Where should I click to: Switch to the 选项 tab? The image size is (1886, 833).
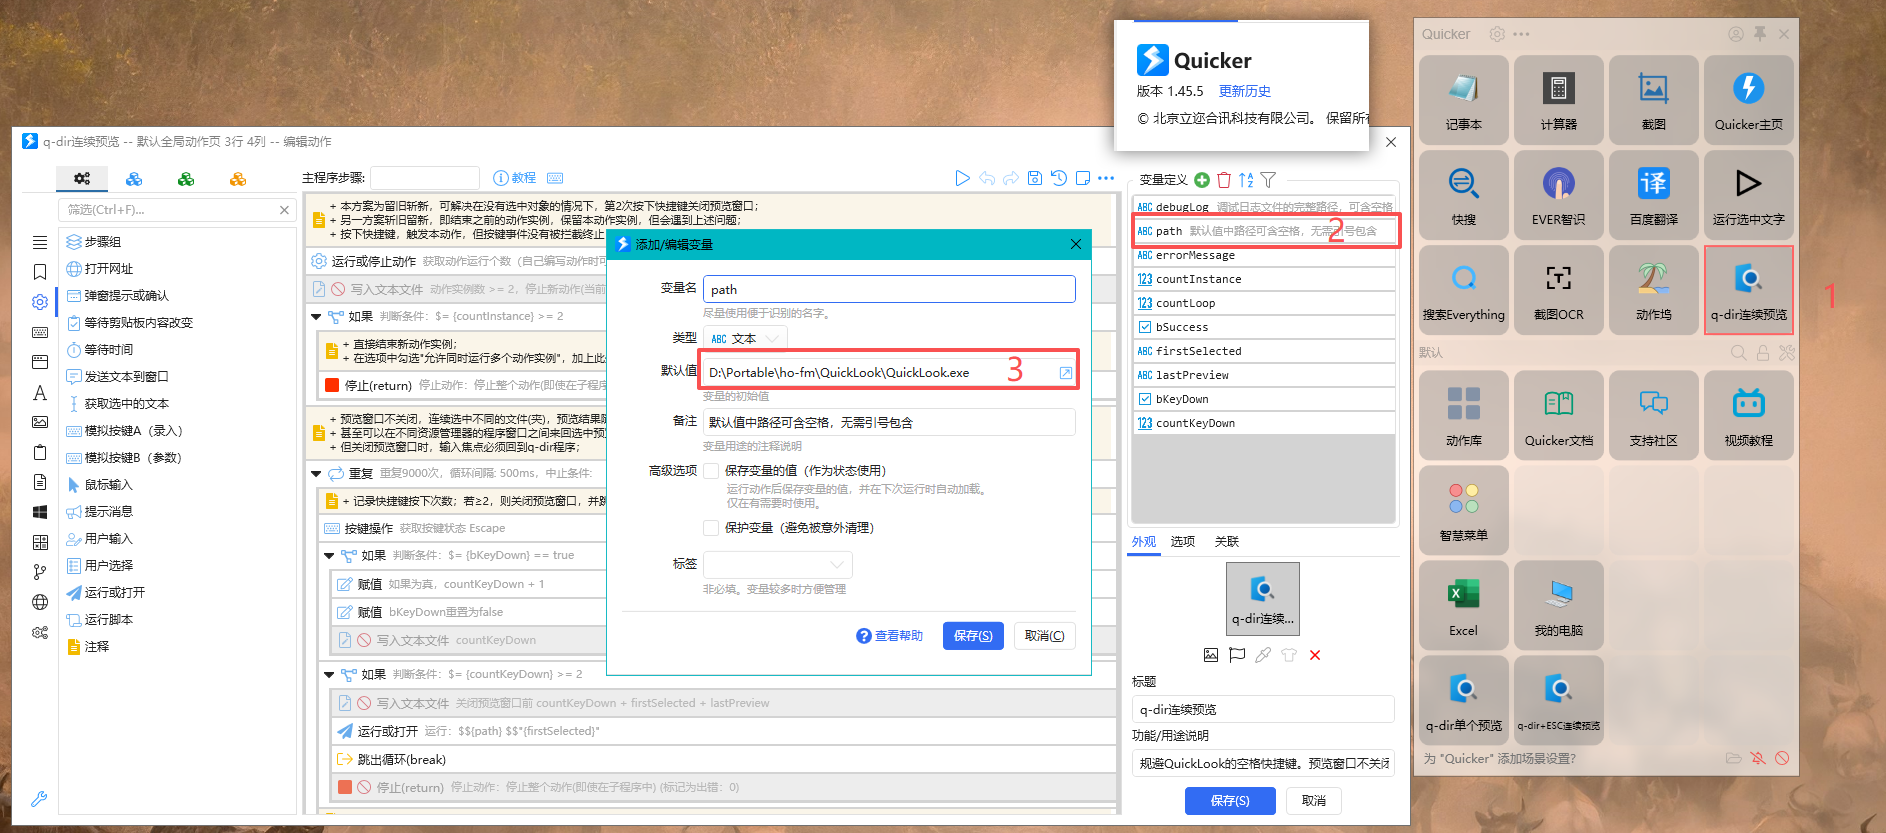[1183, 541]
